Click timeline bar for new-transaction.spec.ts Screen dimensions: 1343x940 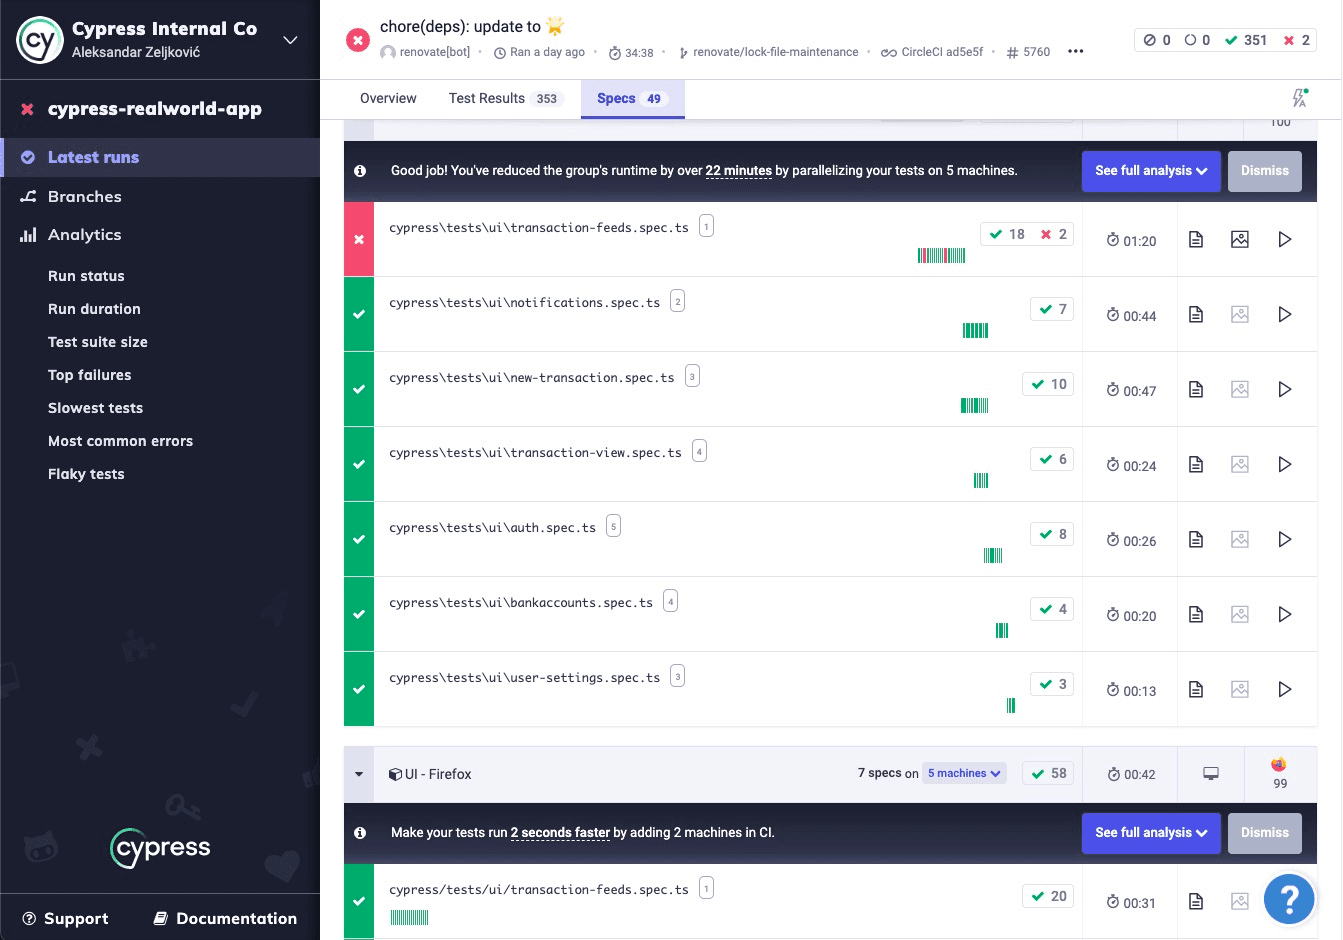click(x=974, y=405)
